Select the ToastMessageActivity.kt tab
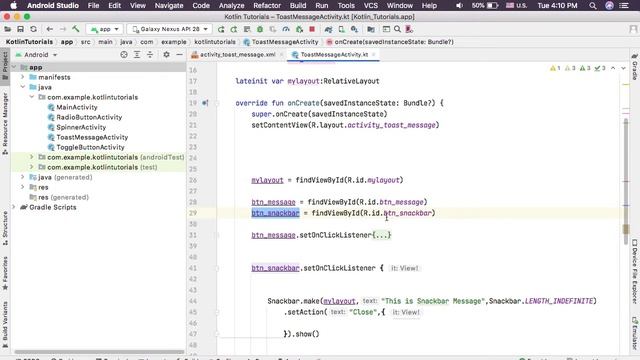640x360 pixels. click(x=334, y=55)
